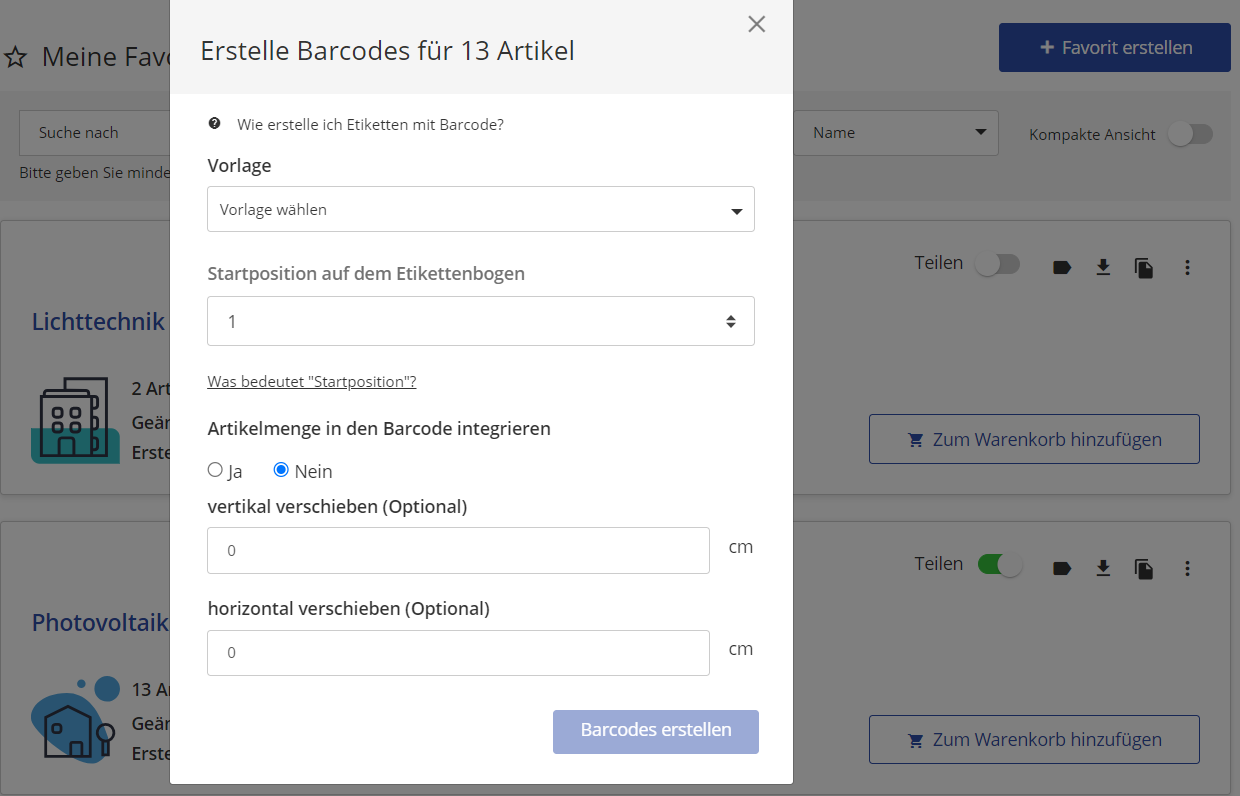Click the vertikal verschieben input field
The image size is (1240, 796).
458,550
